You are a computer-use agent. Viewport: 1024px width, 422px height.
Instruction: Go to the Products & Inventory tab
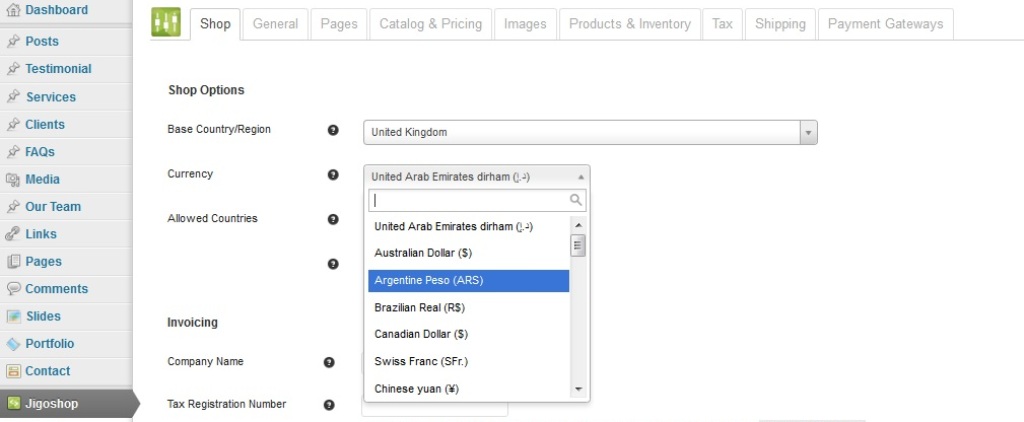[629, 24]
